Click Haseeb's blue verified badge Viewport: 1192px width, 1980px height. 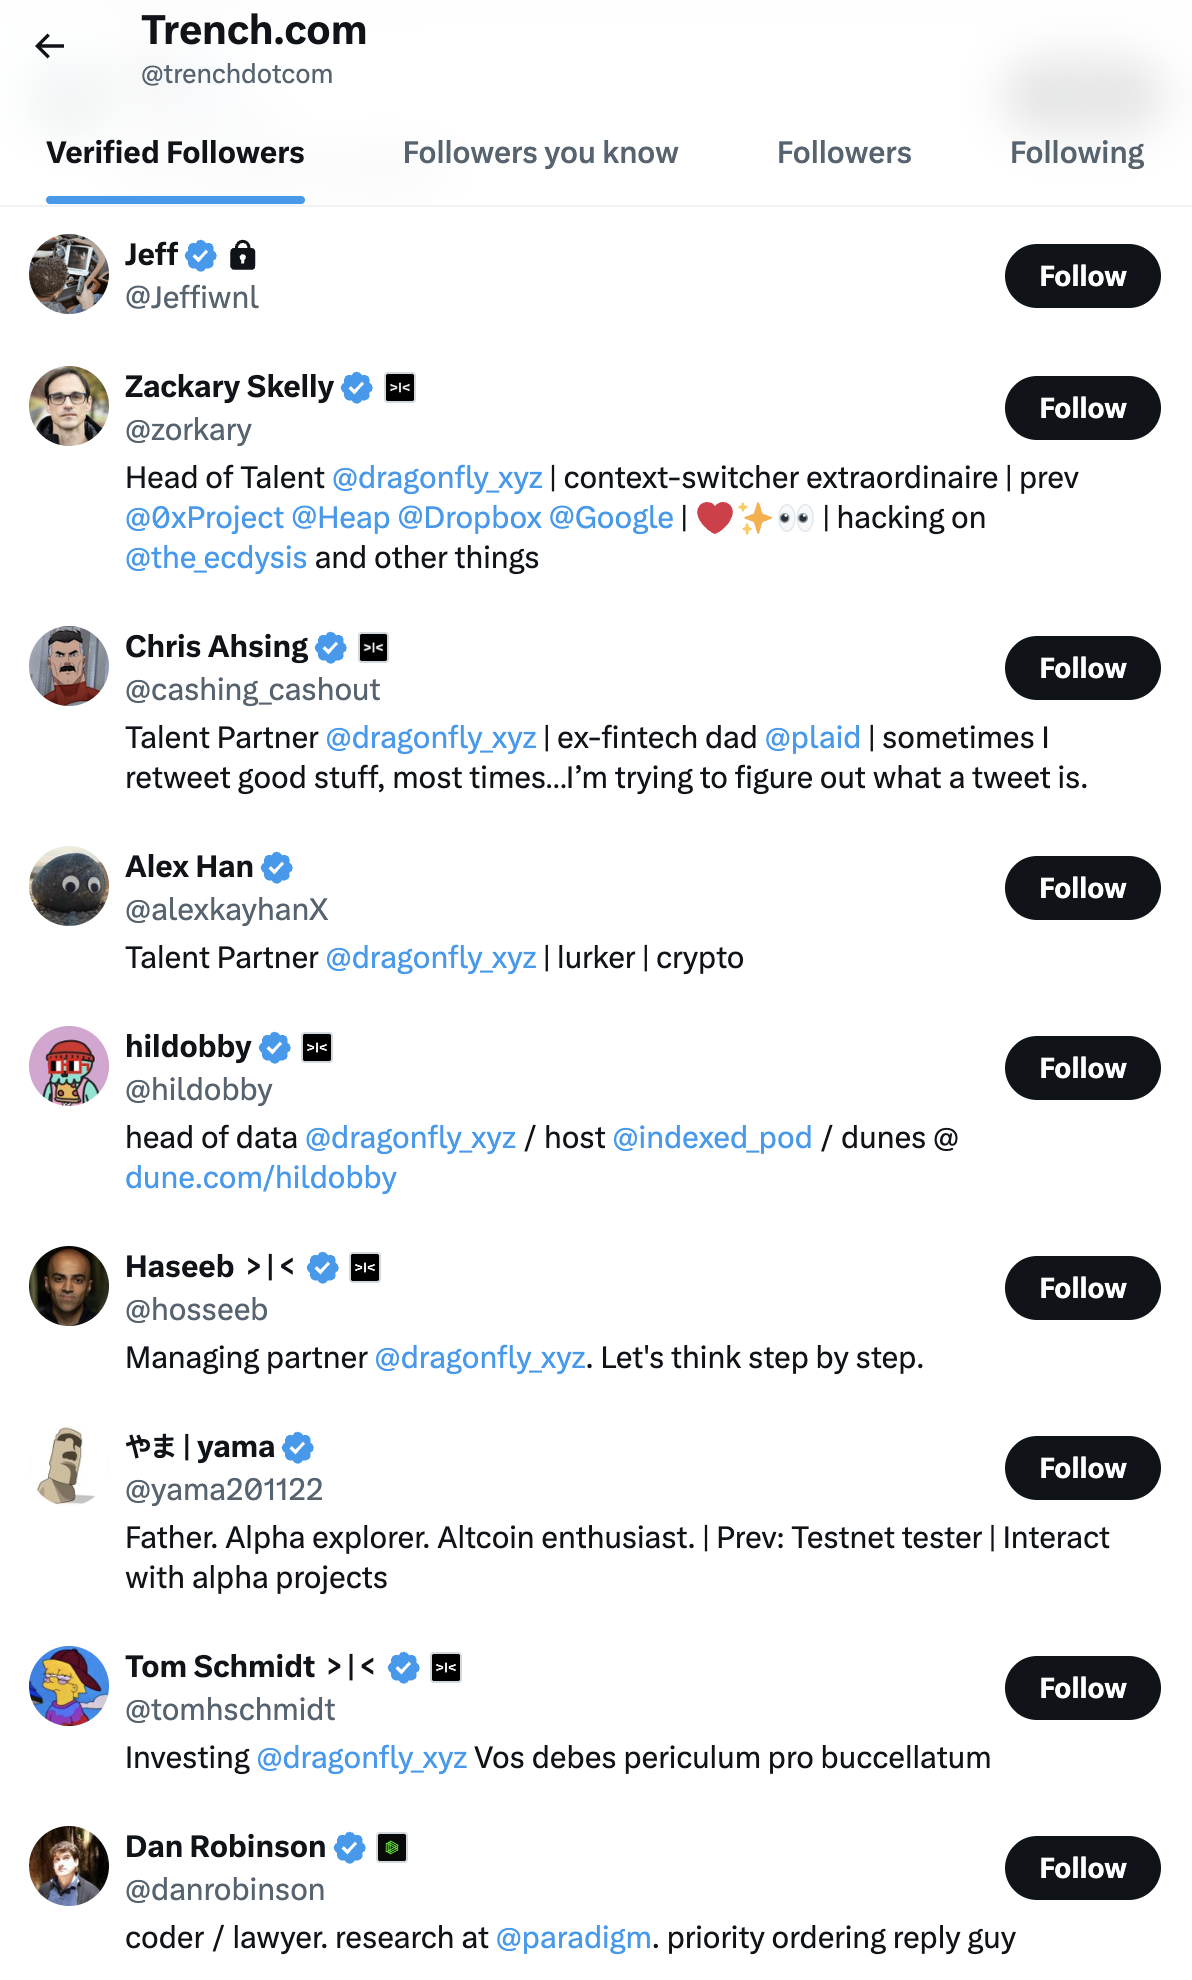(320, 1266)
